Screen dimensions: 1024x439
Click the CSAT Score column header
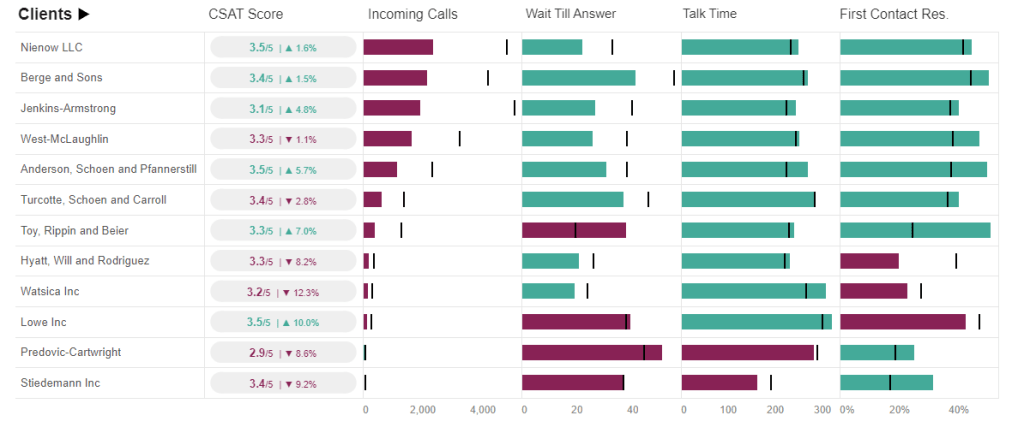coord(245,14)
